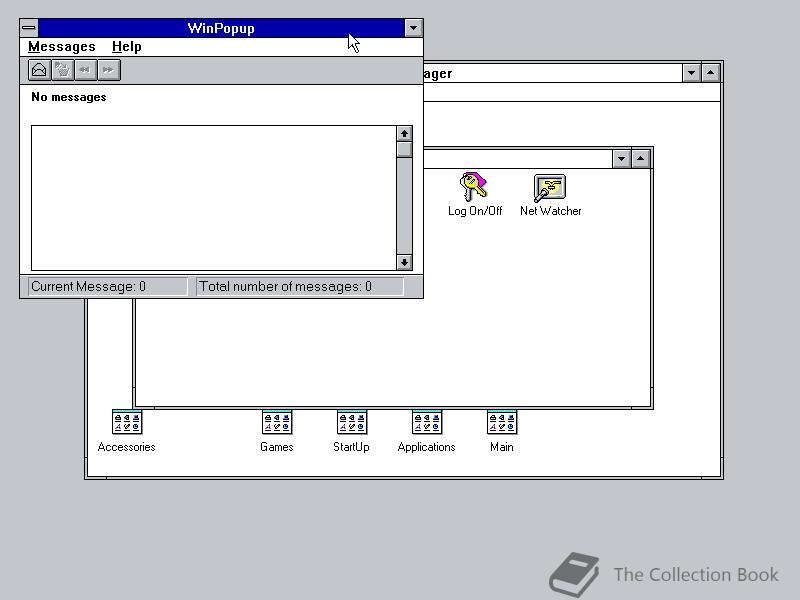Click the message scrollbar thumb
Image resolution: width=800 pixels, height=600 pixels.
tap(404, 150)
